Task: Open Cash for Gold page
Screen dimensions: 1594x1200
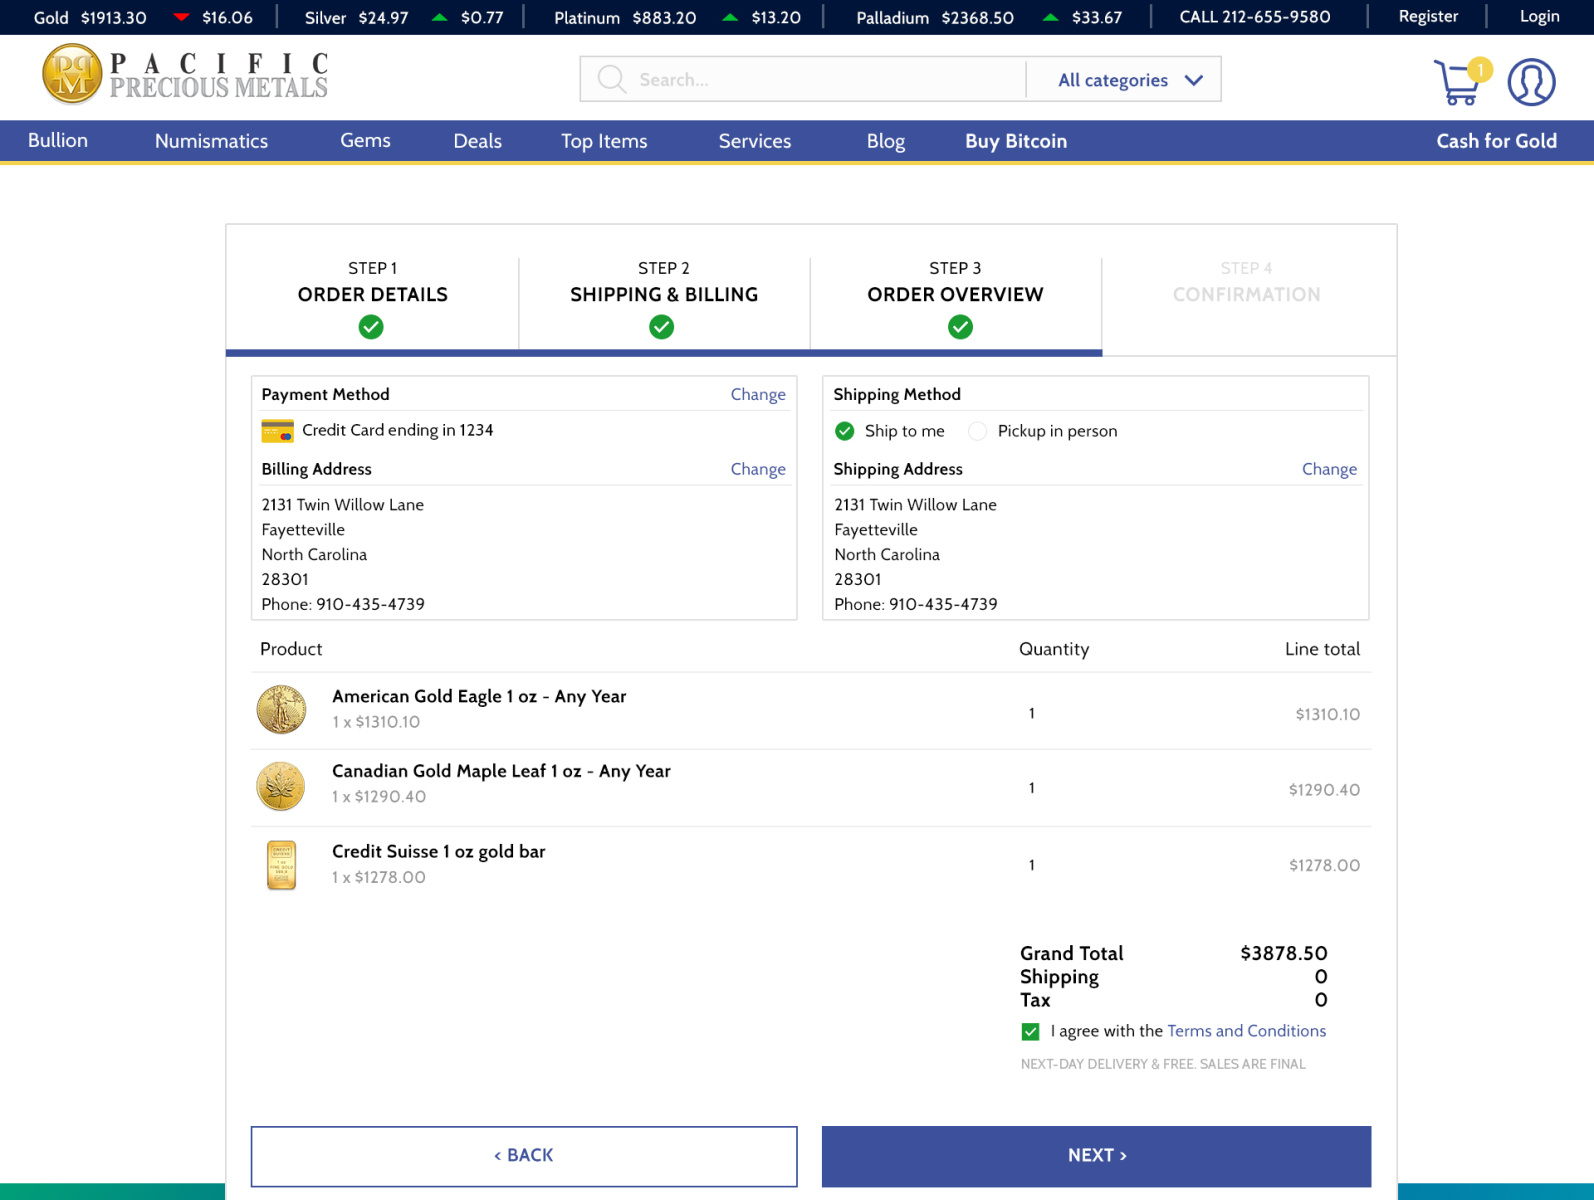Action: pyautogui.click(x=1496, y=141)
